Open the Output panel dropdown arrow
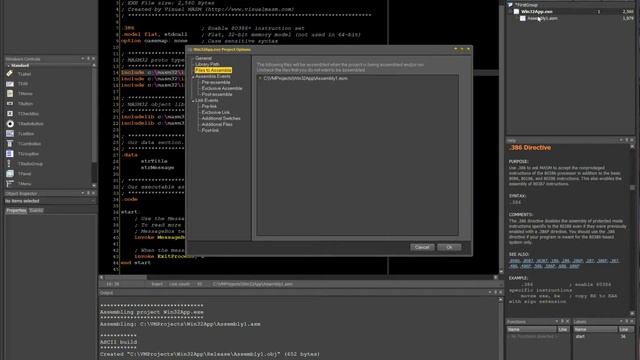 (x=489, y=292)
